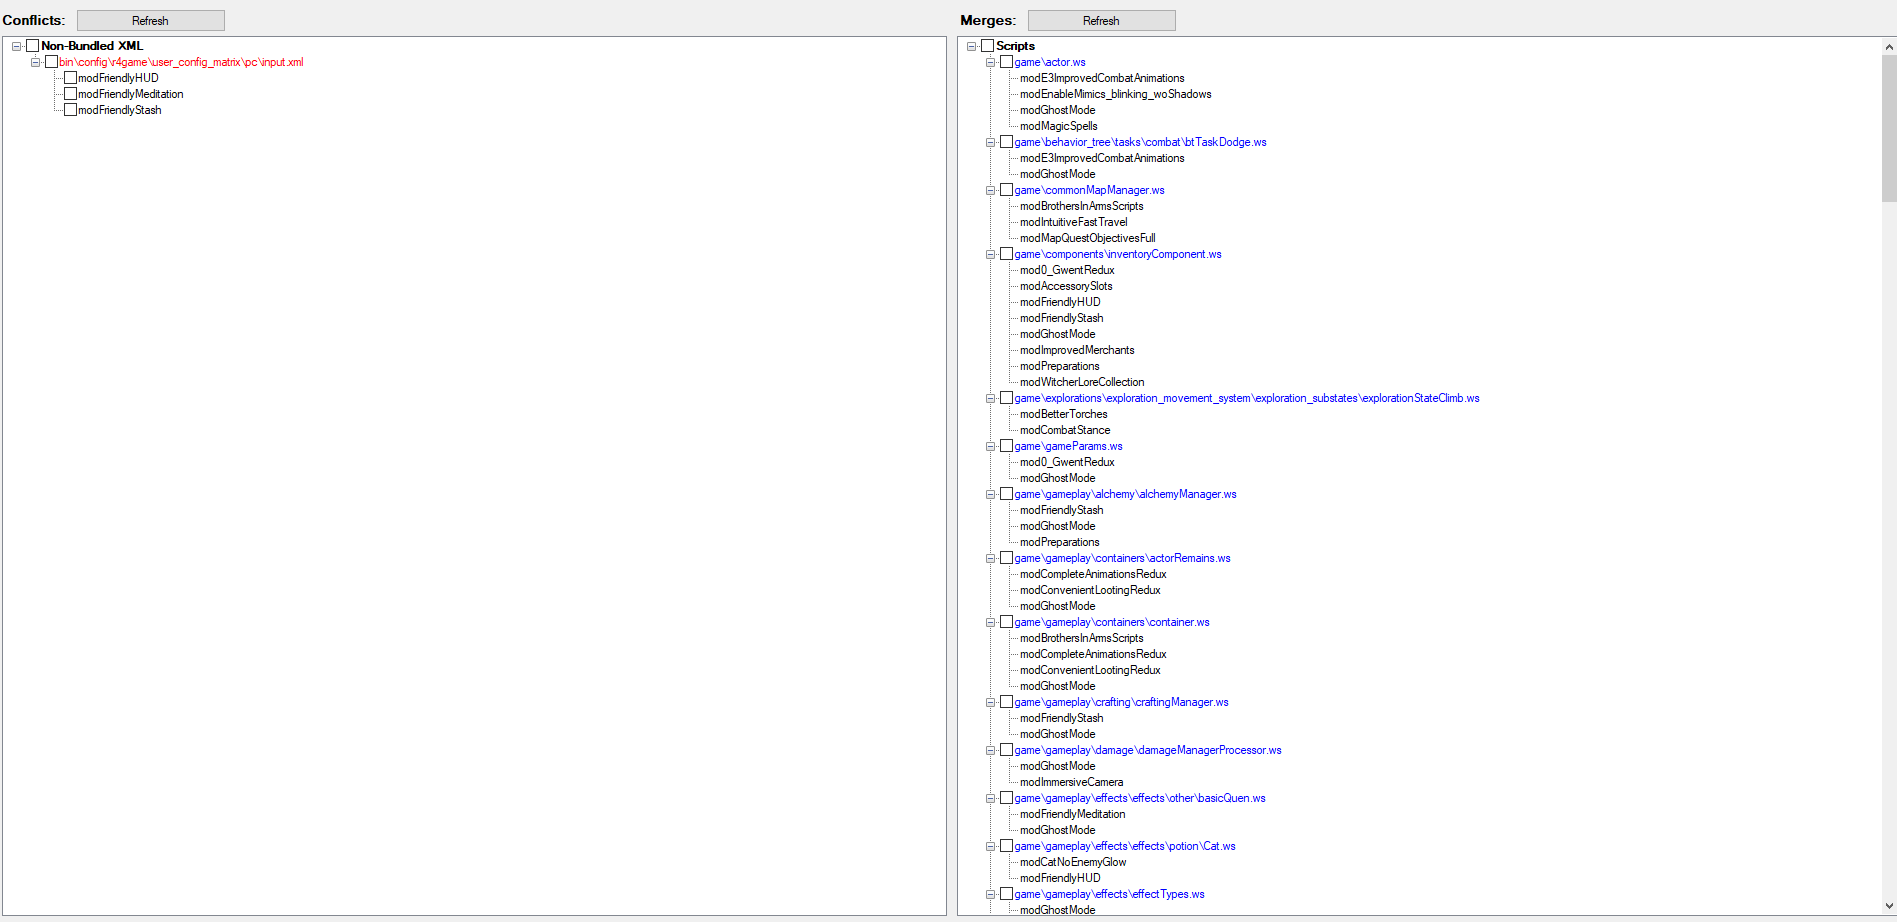This screenshot has height=922, width=1897.
Task: Click the Merges panel scrollbar thumb
Action: coord(1889,128)
